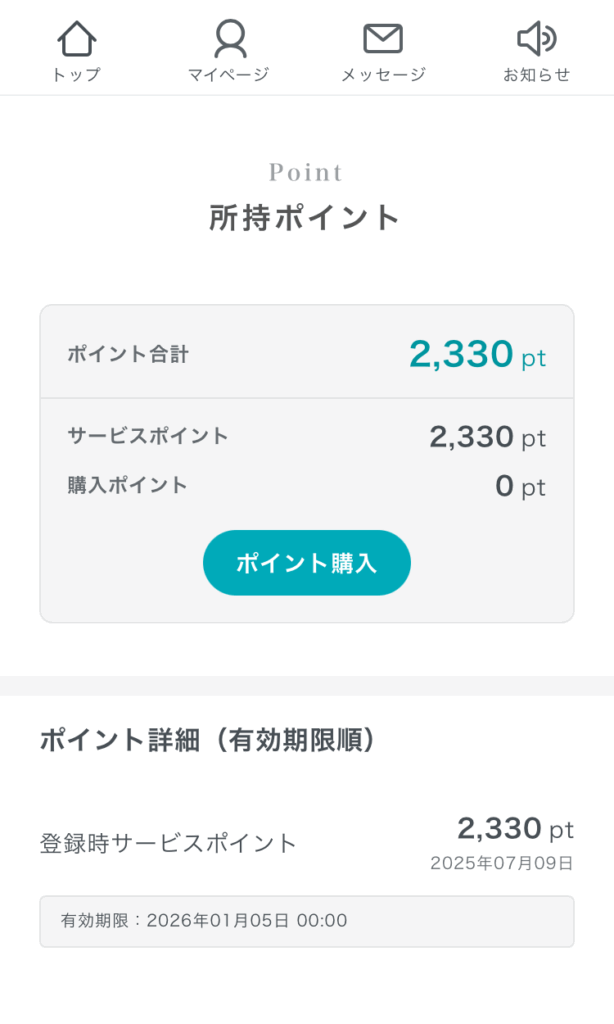Select the メッセージ tab label
This screenshot has height=1024, width=614.
(383, 74)
